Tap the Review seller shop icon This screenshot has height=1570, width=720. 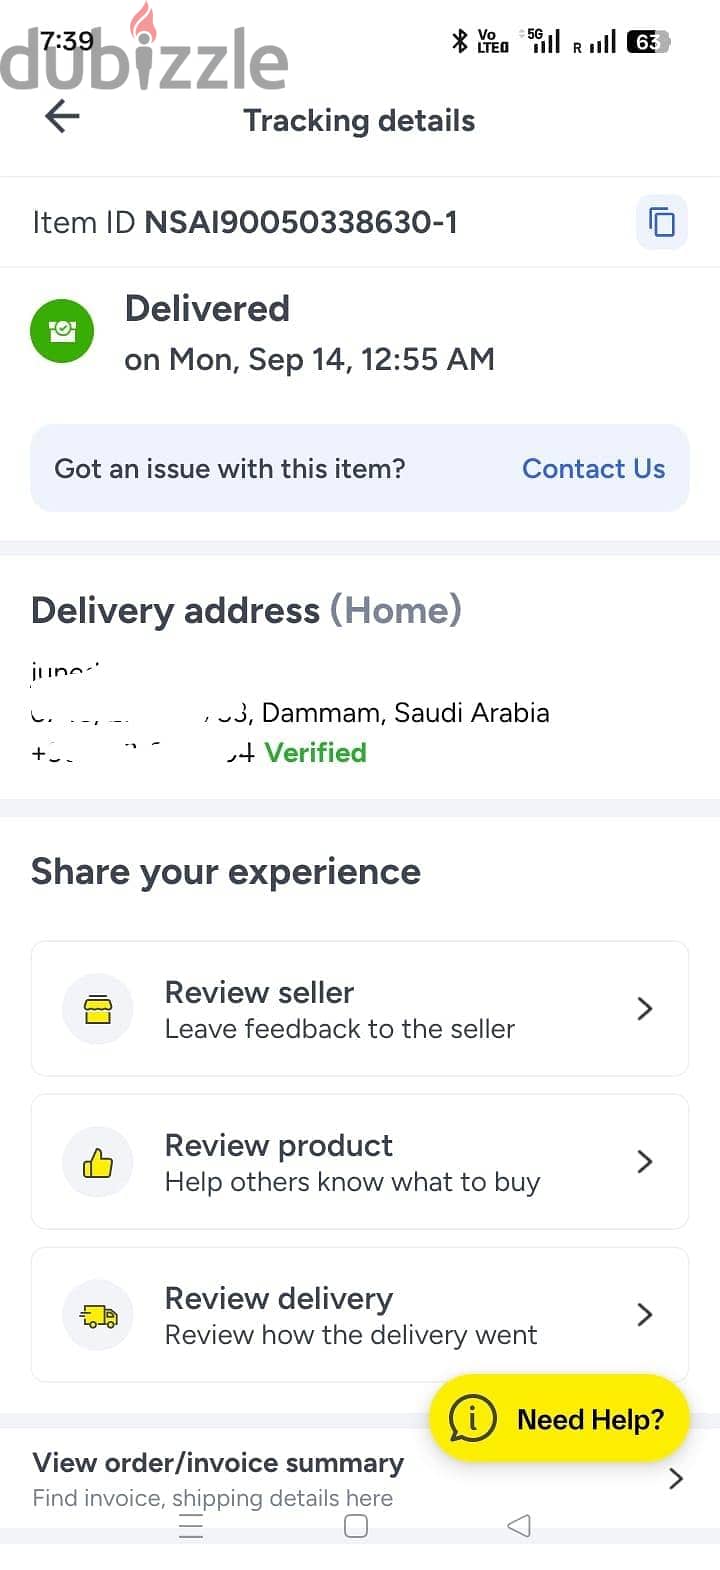click(98, 1009)
